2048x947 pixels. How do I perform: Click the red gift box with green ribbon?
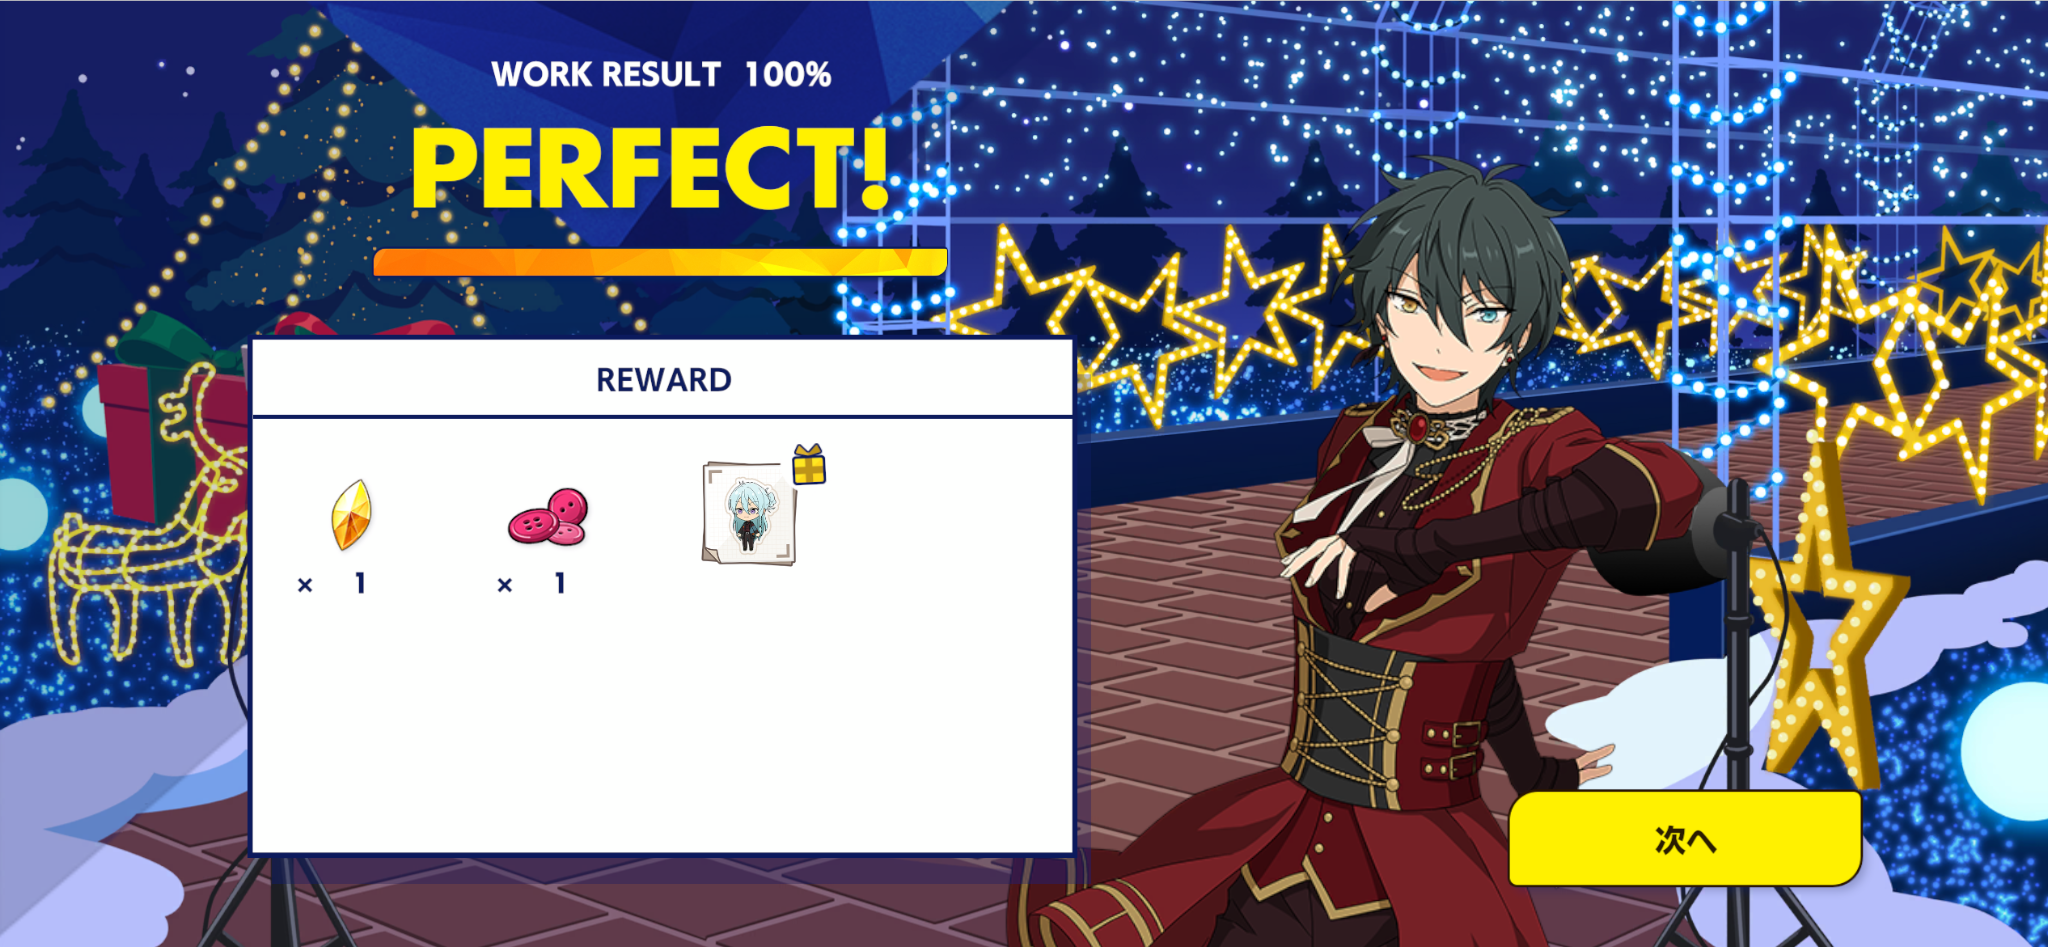click(x=170, y=420)
